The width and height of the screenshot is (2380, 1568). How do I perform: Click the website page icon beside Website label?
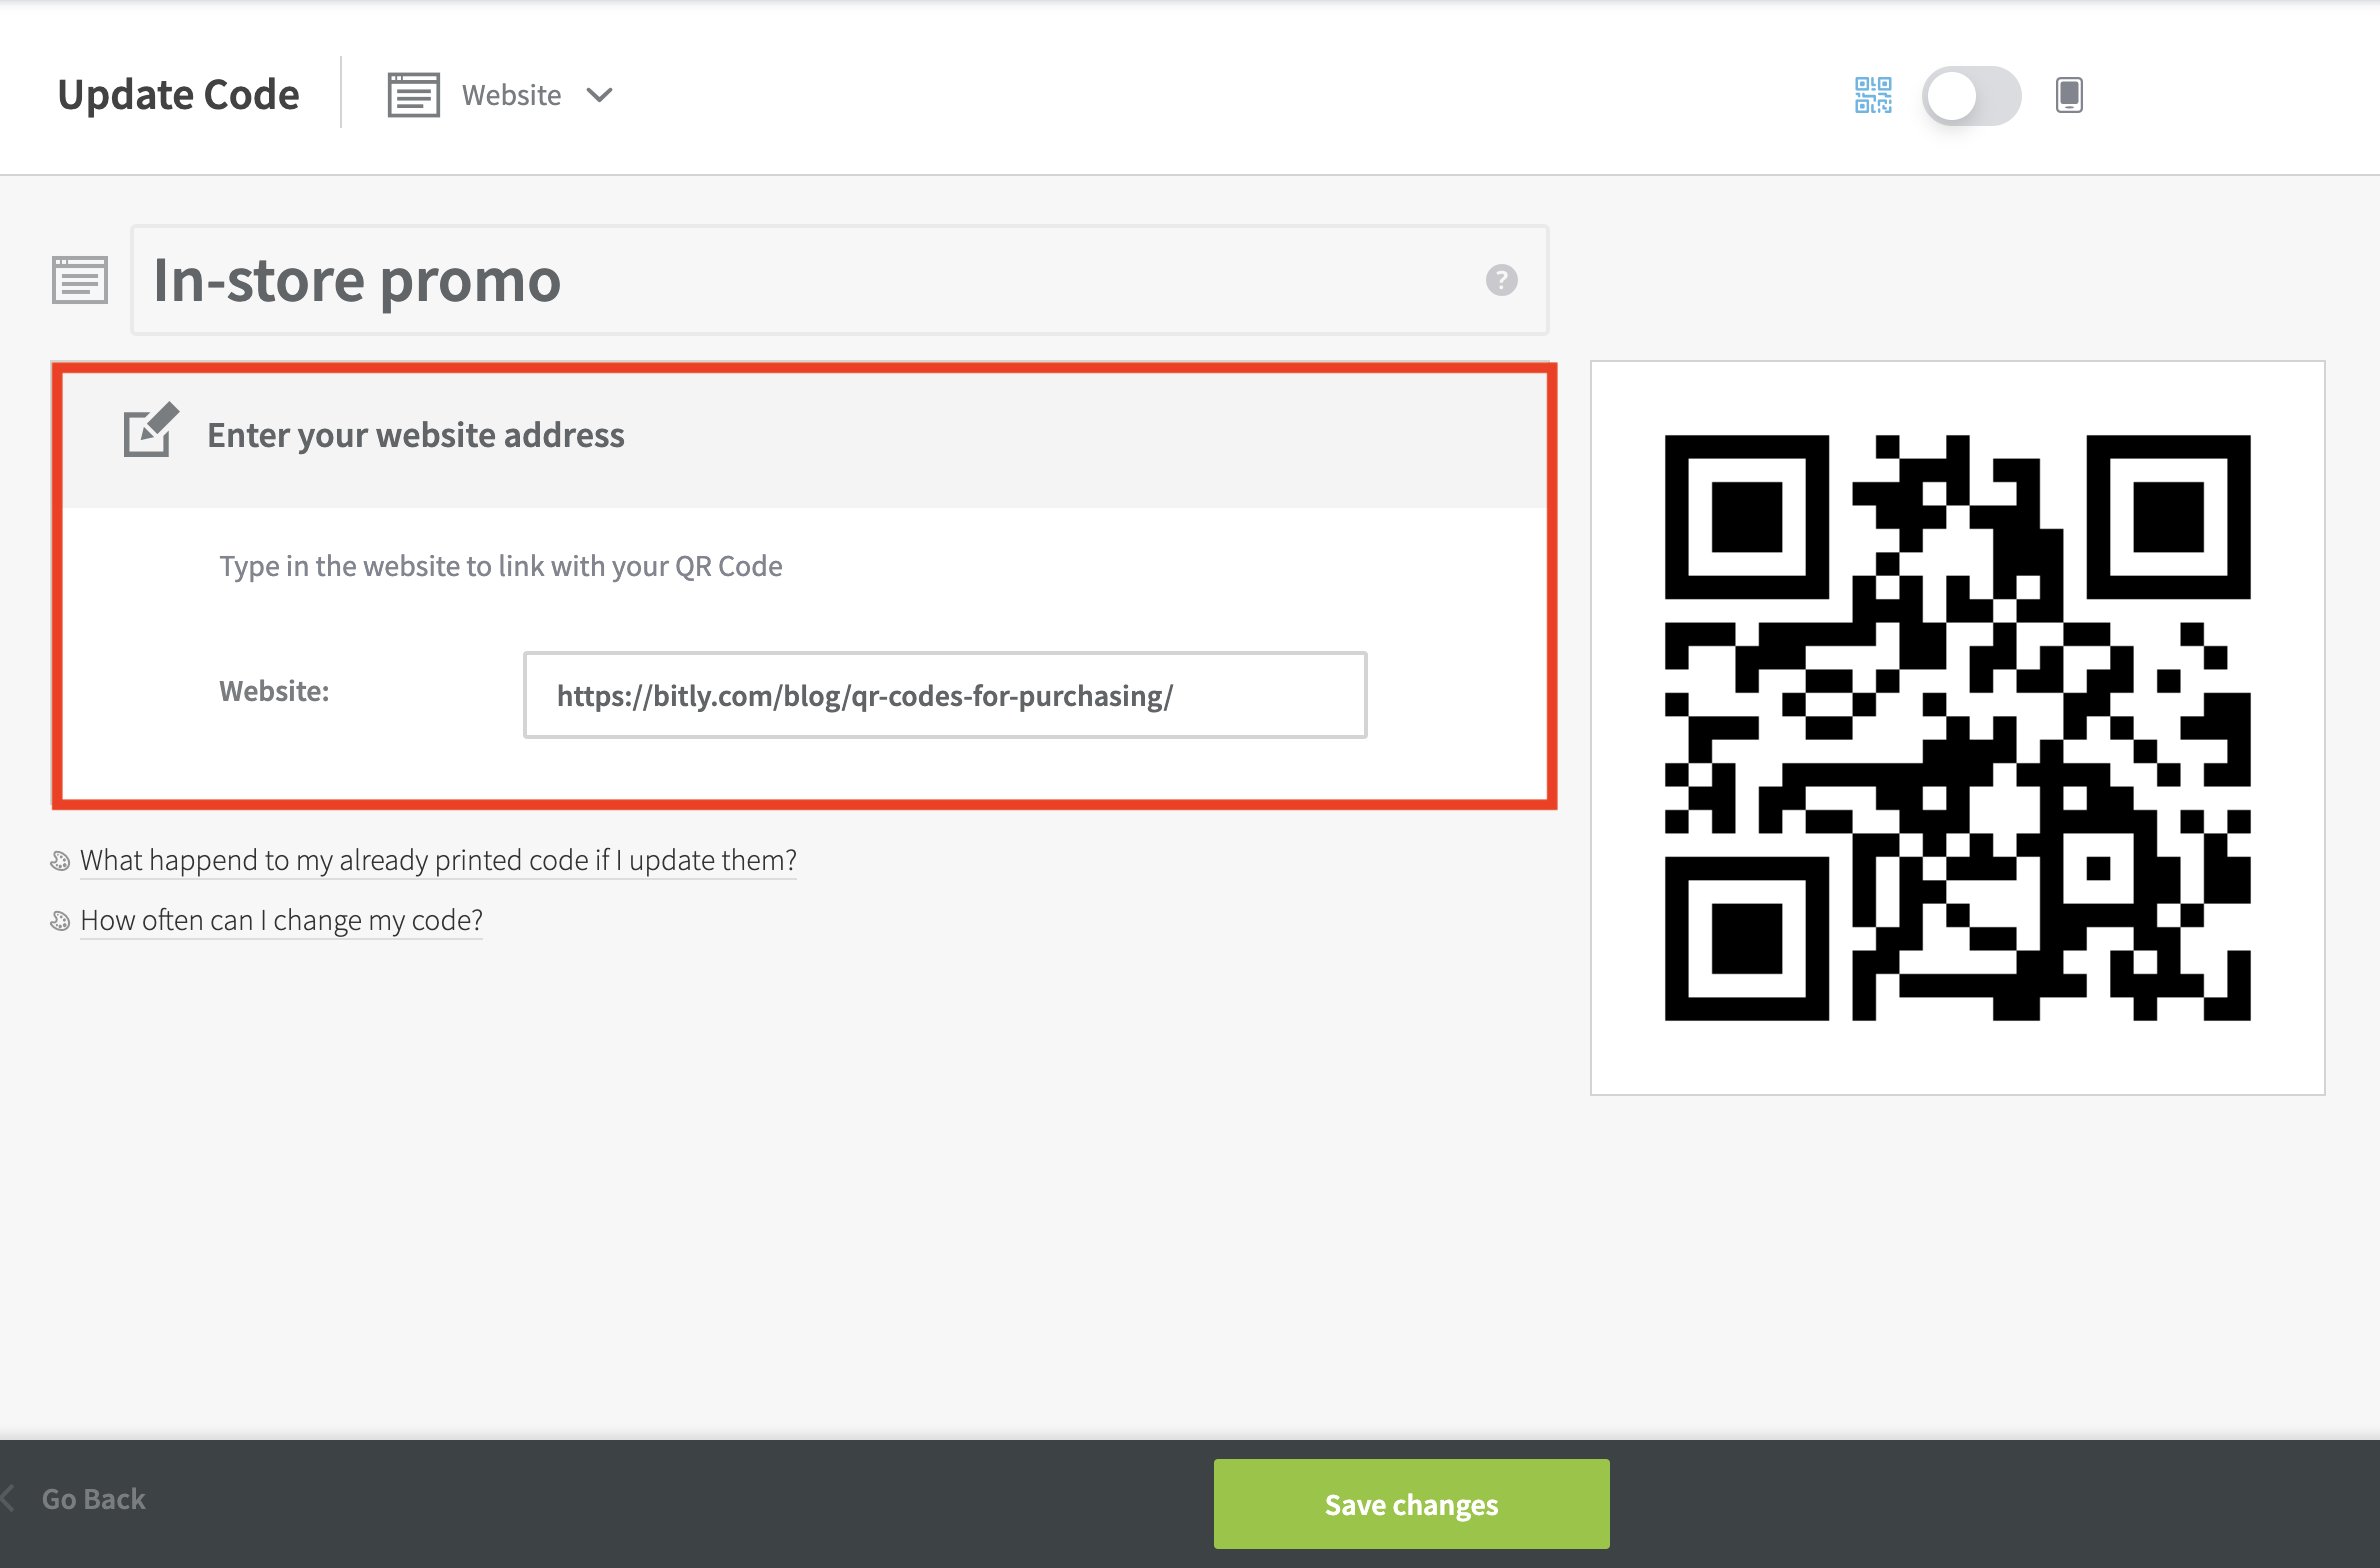(414, 95)
